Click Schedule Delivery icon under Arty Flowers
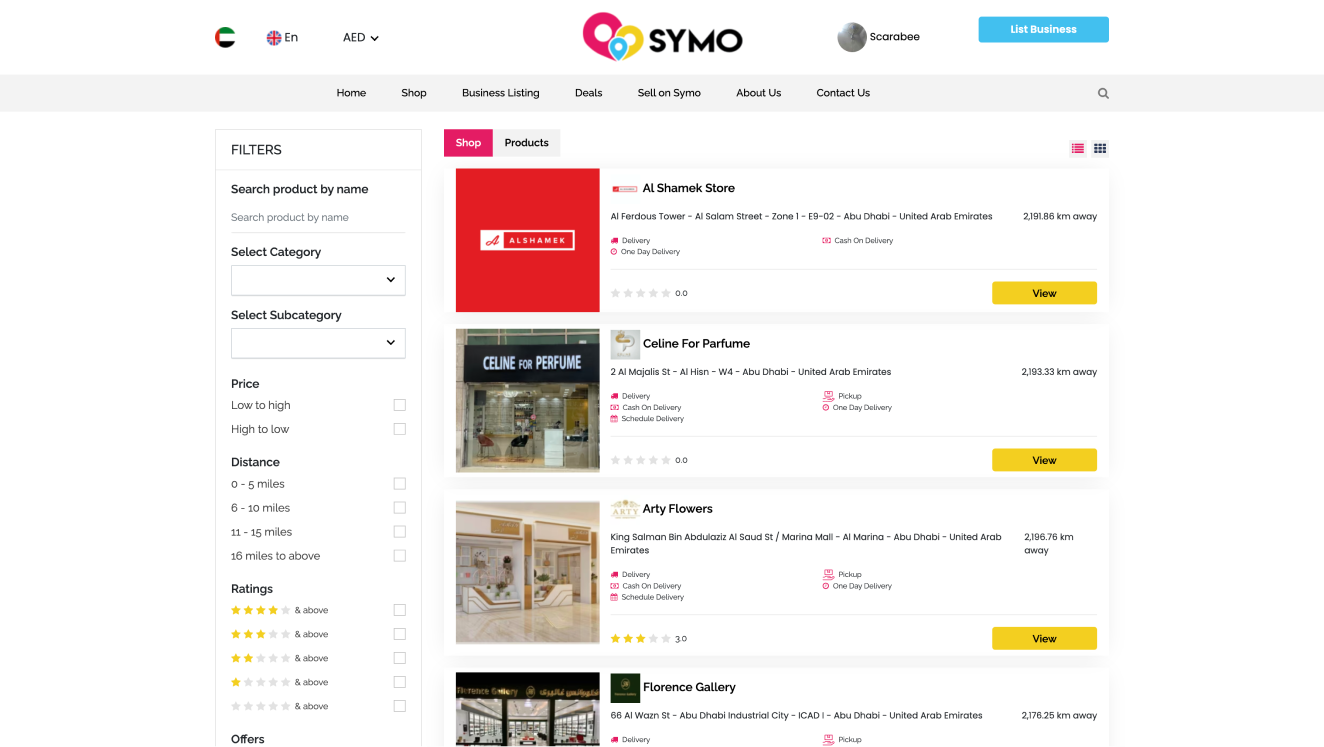Image resolution: width=1324 pixels, height=747 pixels. (615, 597)
